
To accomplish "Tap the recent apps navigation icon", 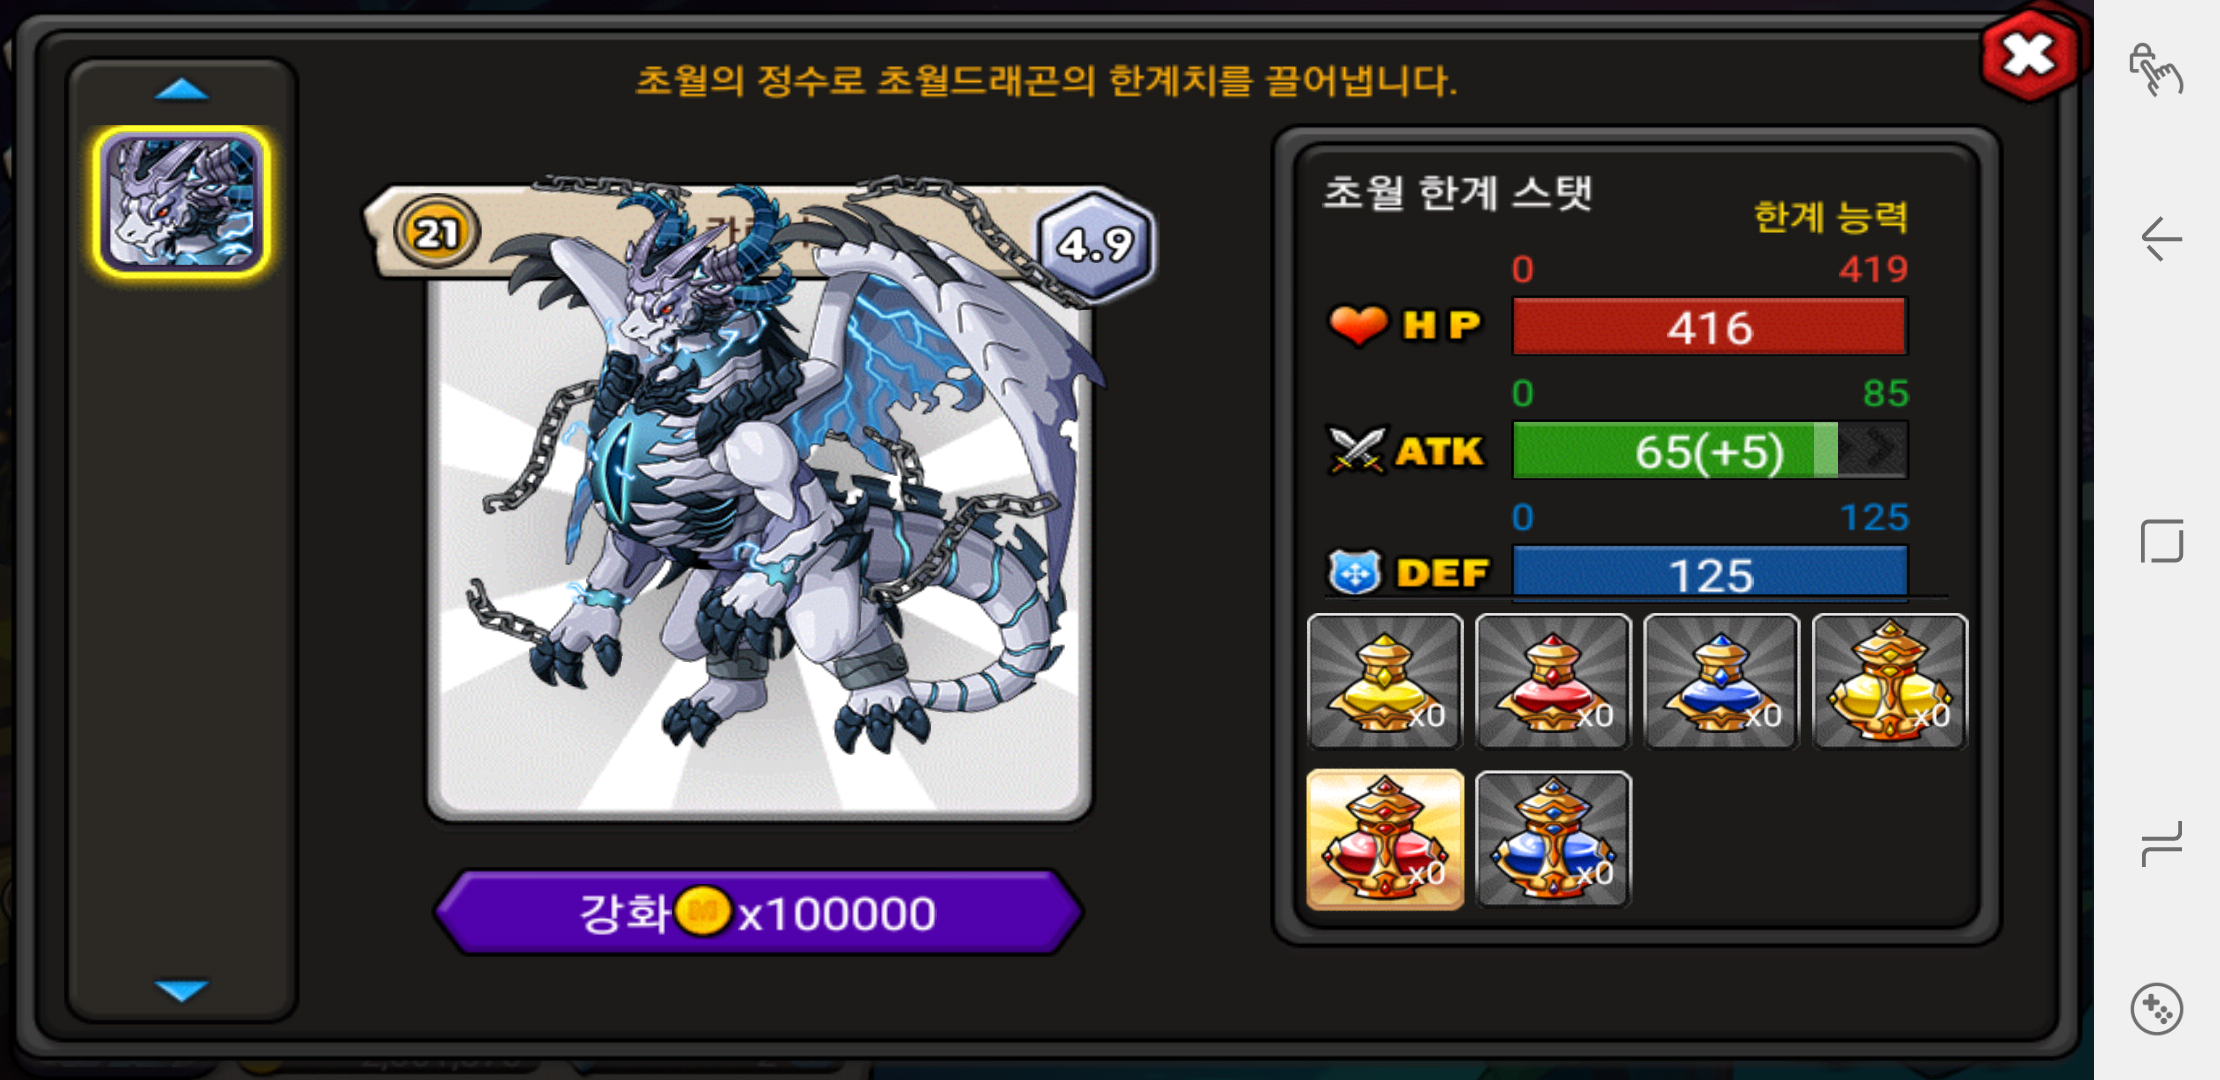I will (2161, 845).
